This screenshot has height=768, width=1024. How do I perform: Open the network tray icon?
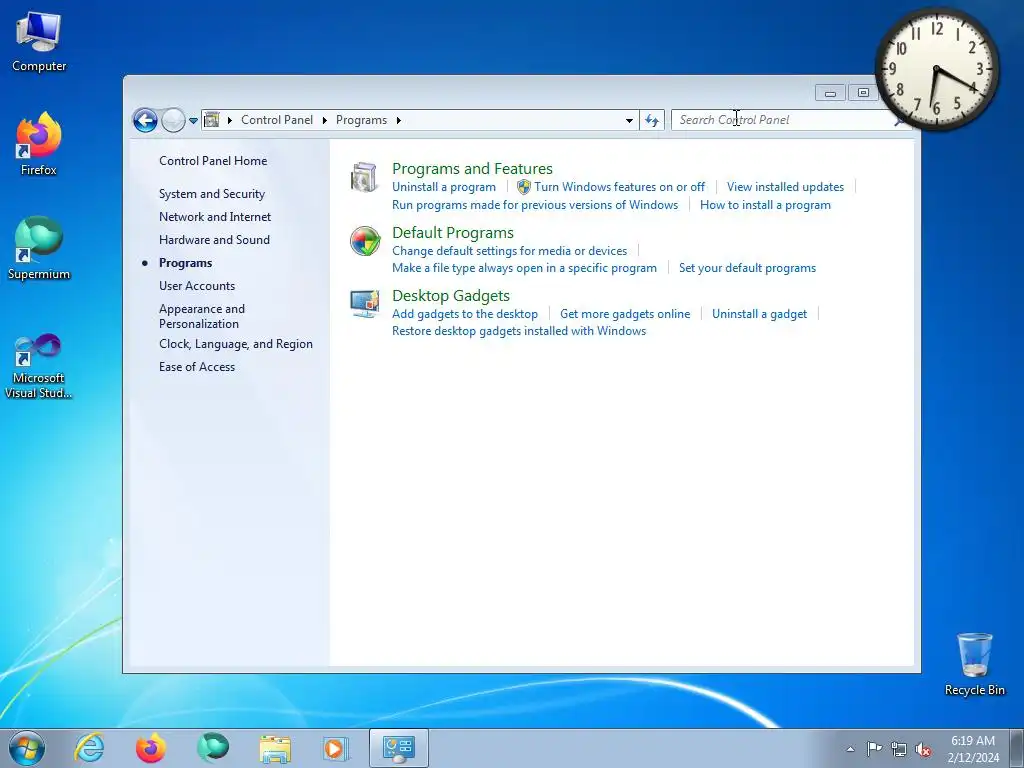899,749
